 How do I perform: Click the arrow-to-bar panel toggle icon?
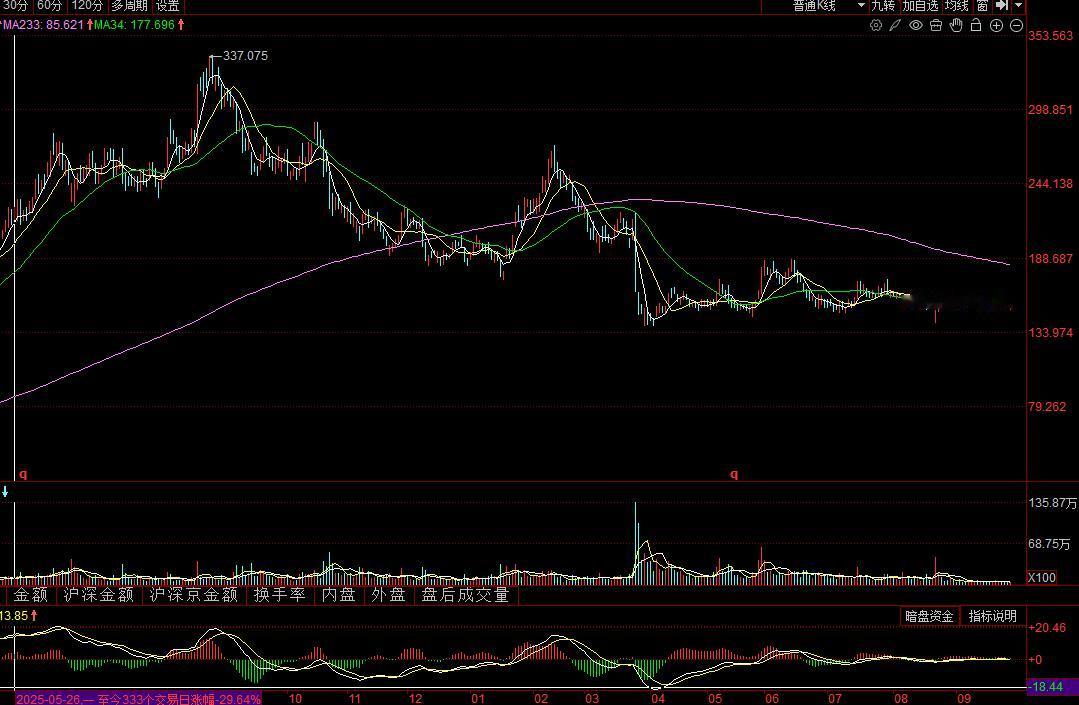(1002, 6)
